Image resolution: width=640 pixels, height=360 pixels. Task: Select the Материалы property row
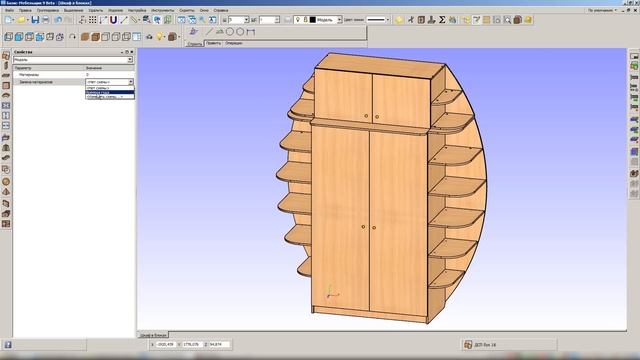[x=74, y=75]
